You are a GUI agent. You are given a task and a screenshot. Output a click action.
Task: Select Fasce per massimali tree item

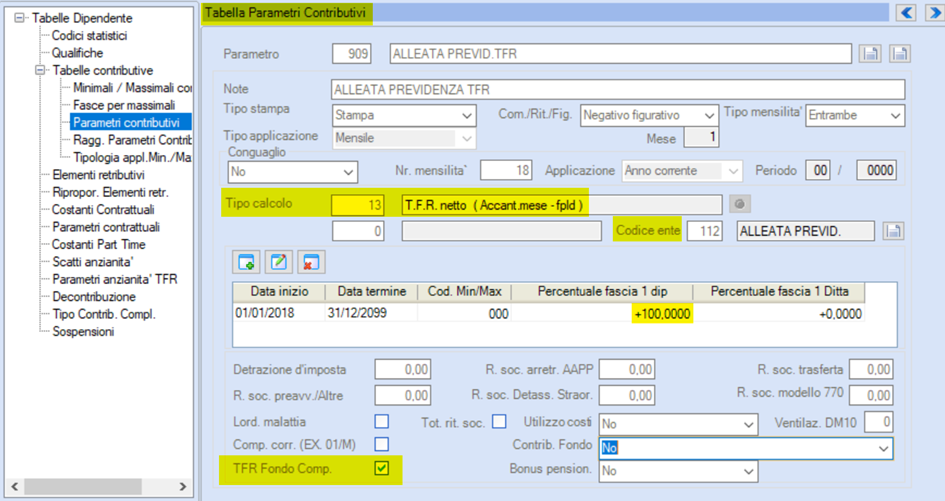(124, 106)
